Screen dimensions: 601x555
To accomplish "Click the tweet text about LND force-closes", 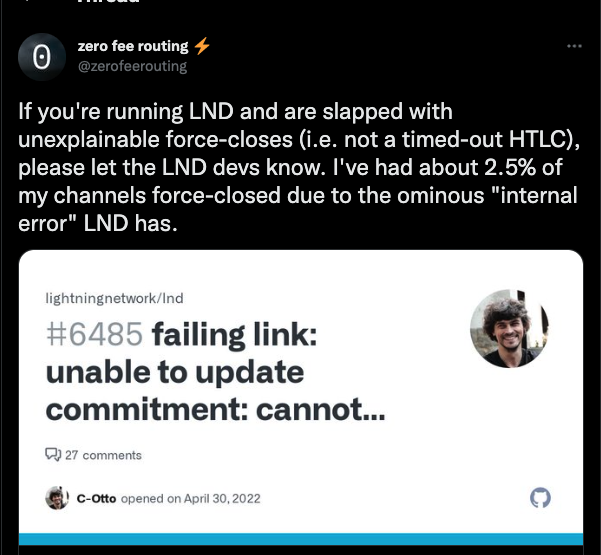I will point(299,167).
